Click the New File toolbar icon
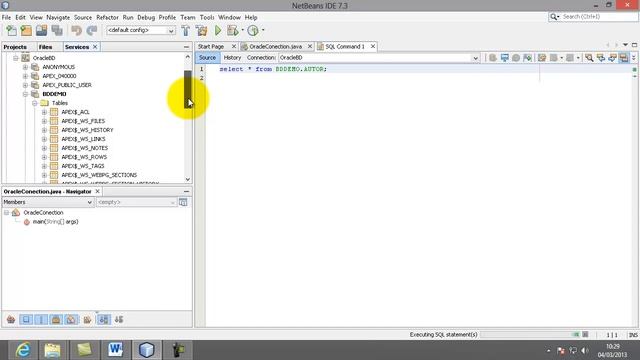The width and height of the screenshot is (640, 360). pyautogui.click(x=11, y=31)
